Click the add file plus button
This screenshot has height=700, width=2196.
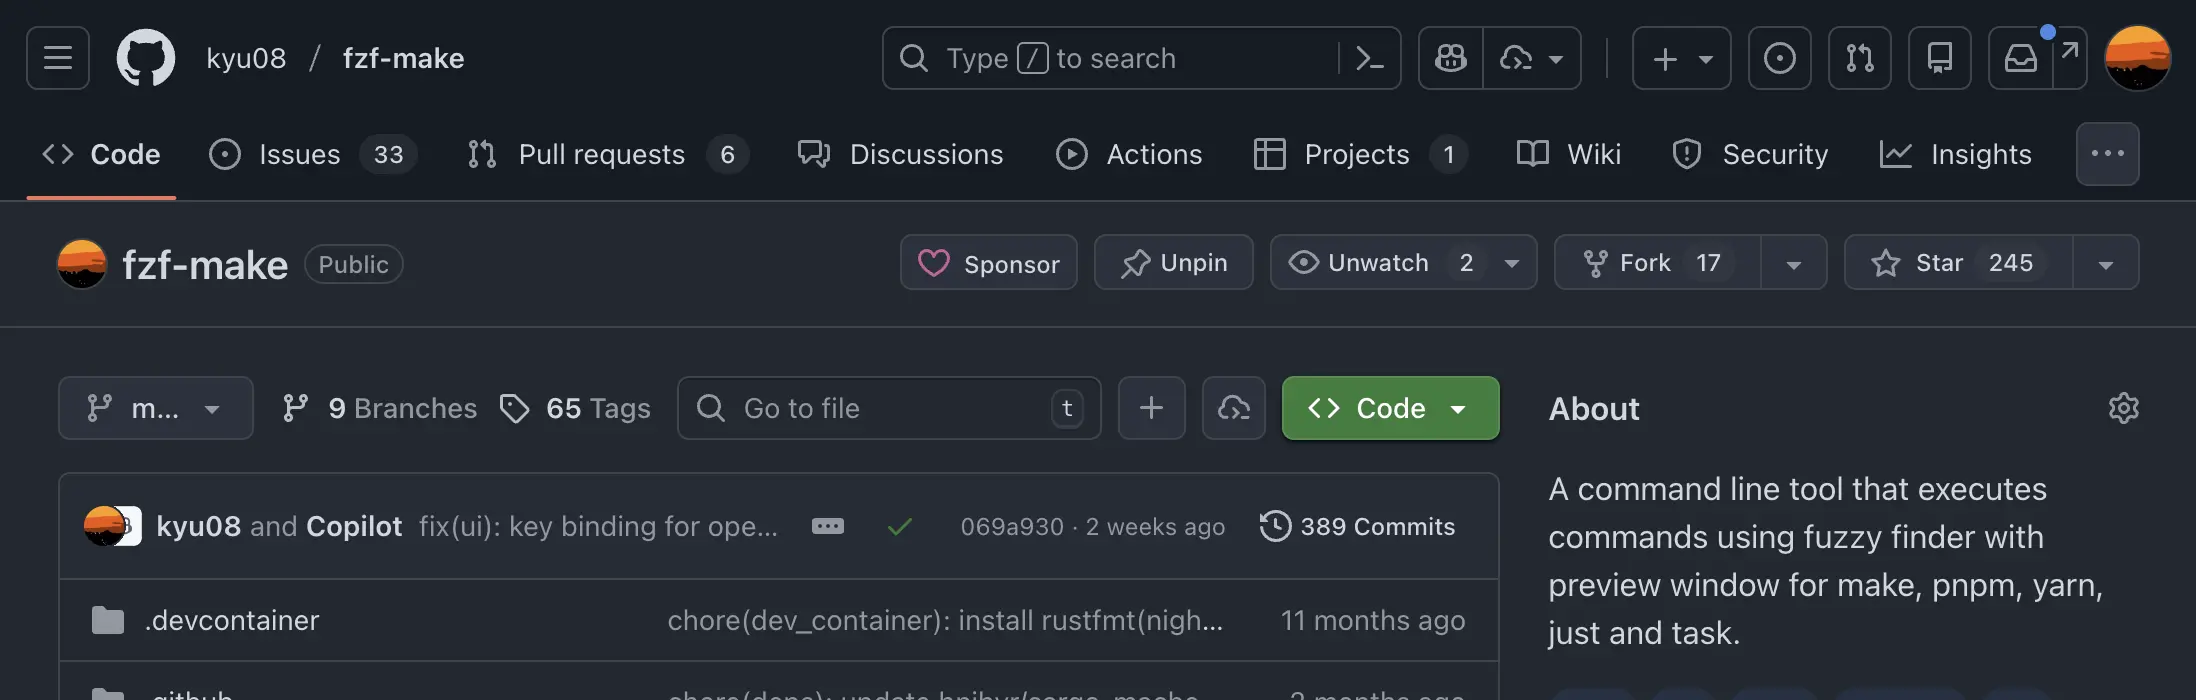pos(1152,408)
